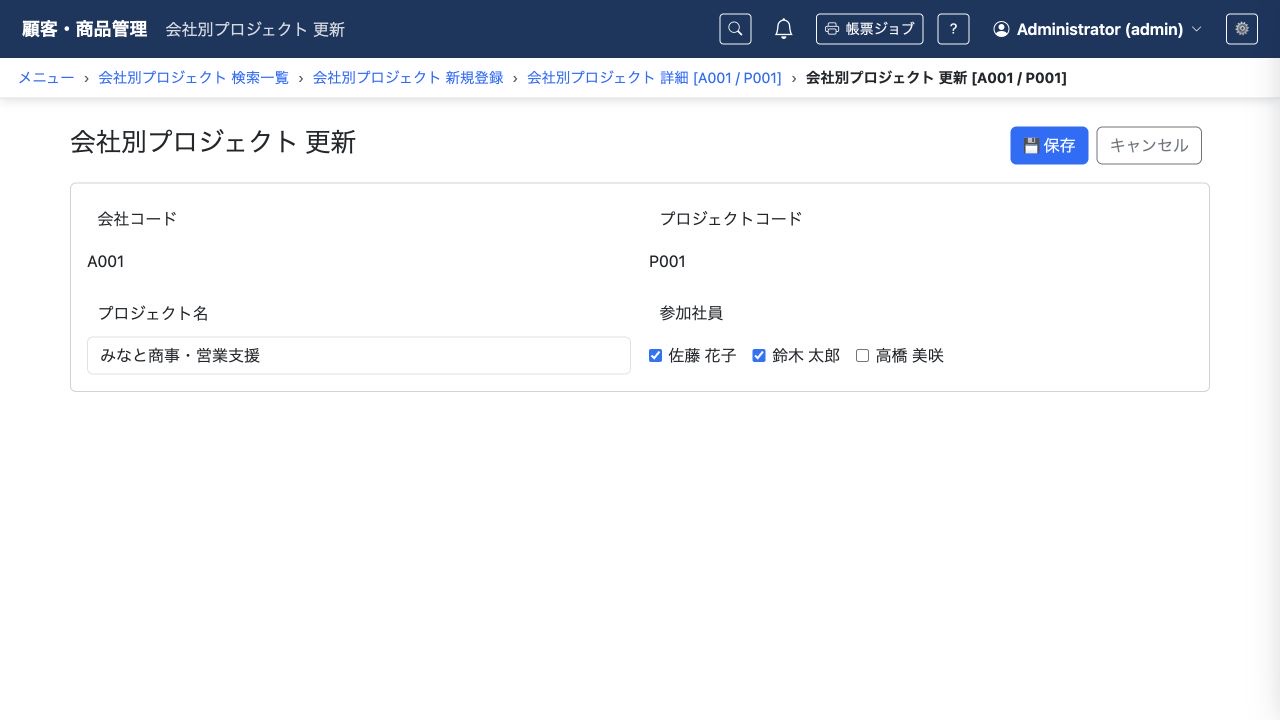Click the プロジェクト名 field label
Screen dimensions: 1280x720
153,313
